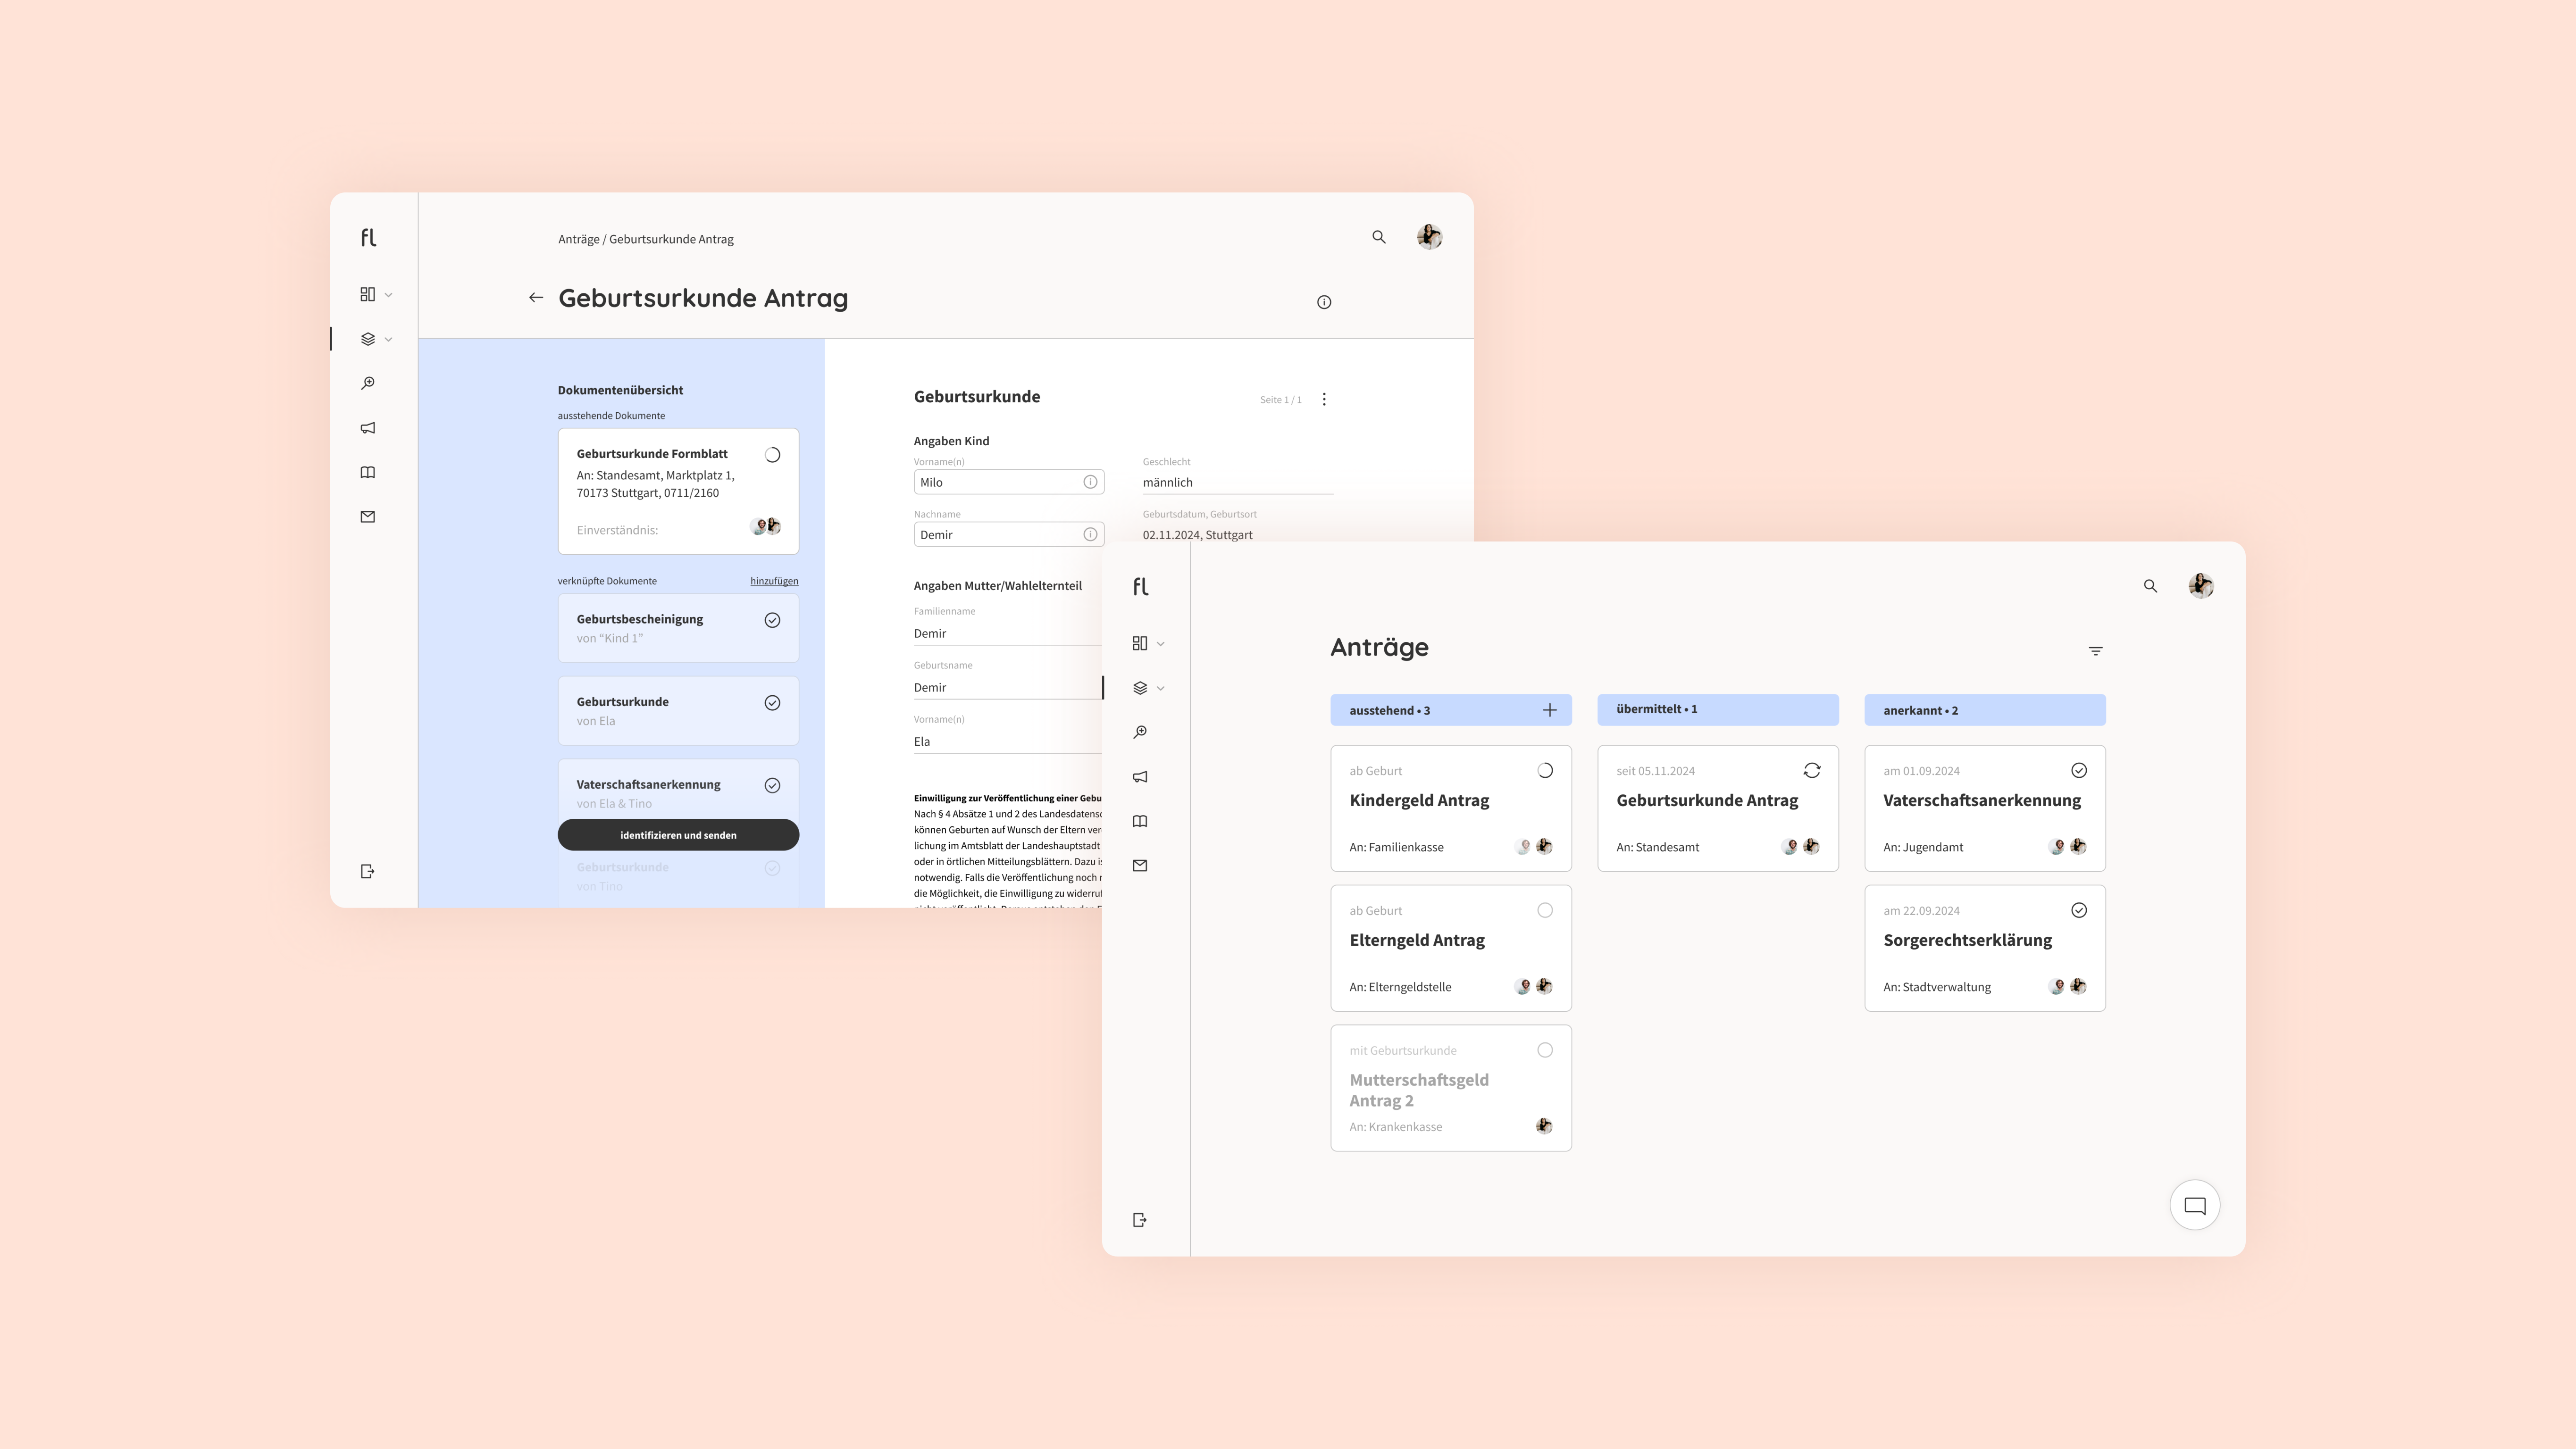Click search icon in Anträge window header
This screenshot has height=1449, width=2576.
click(2150, 586)
